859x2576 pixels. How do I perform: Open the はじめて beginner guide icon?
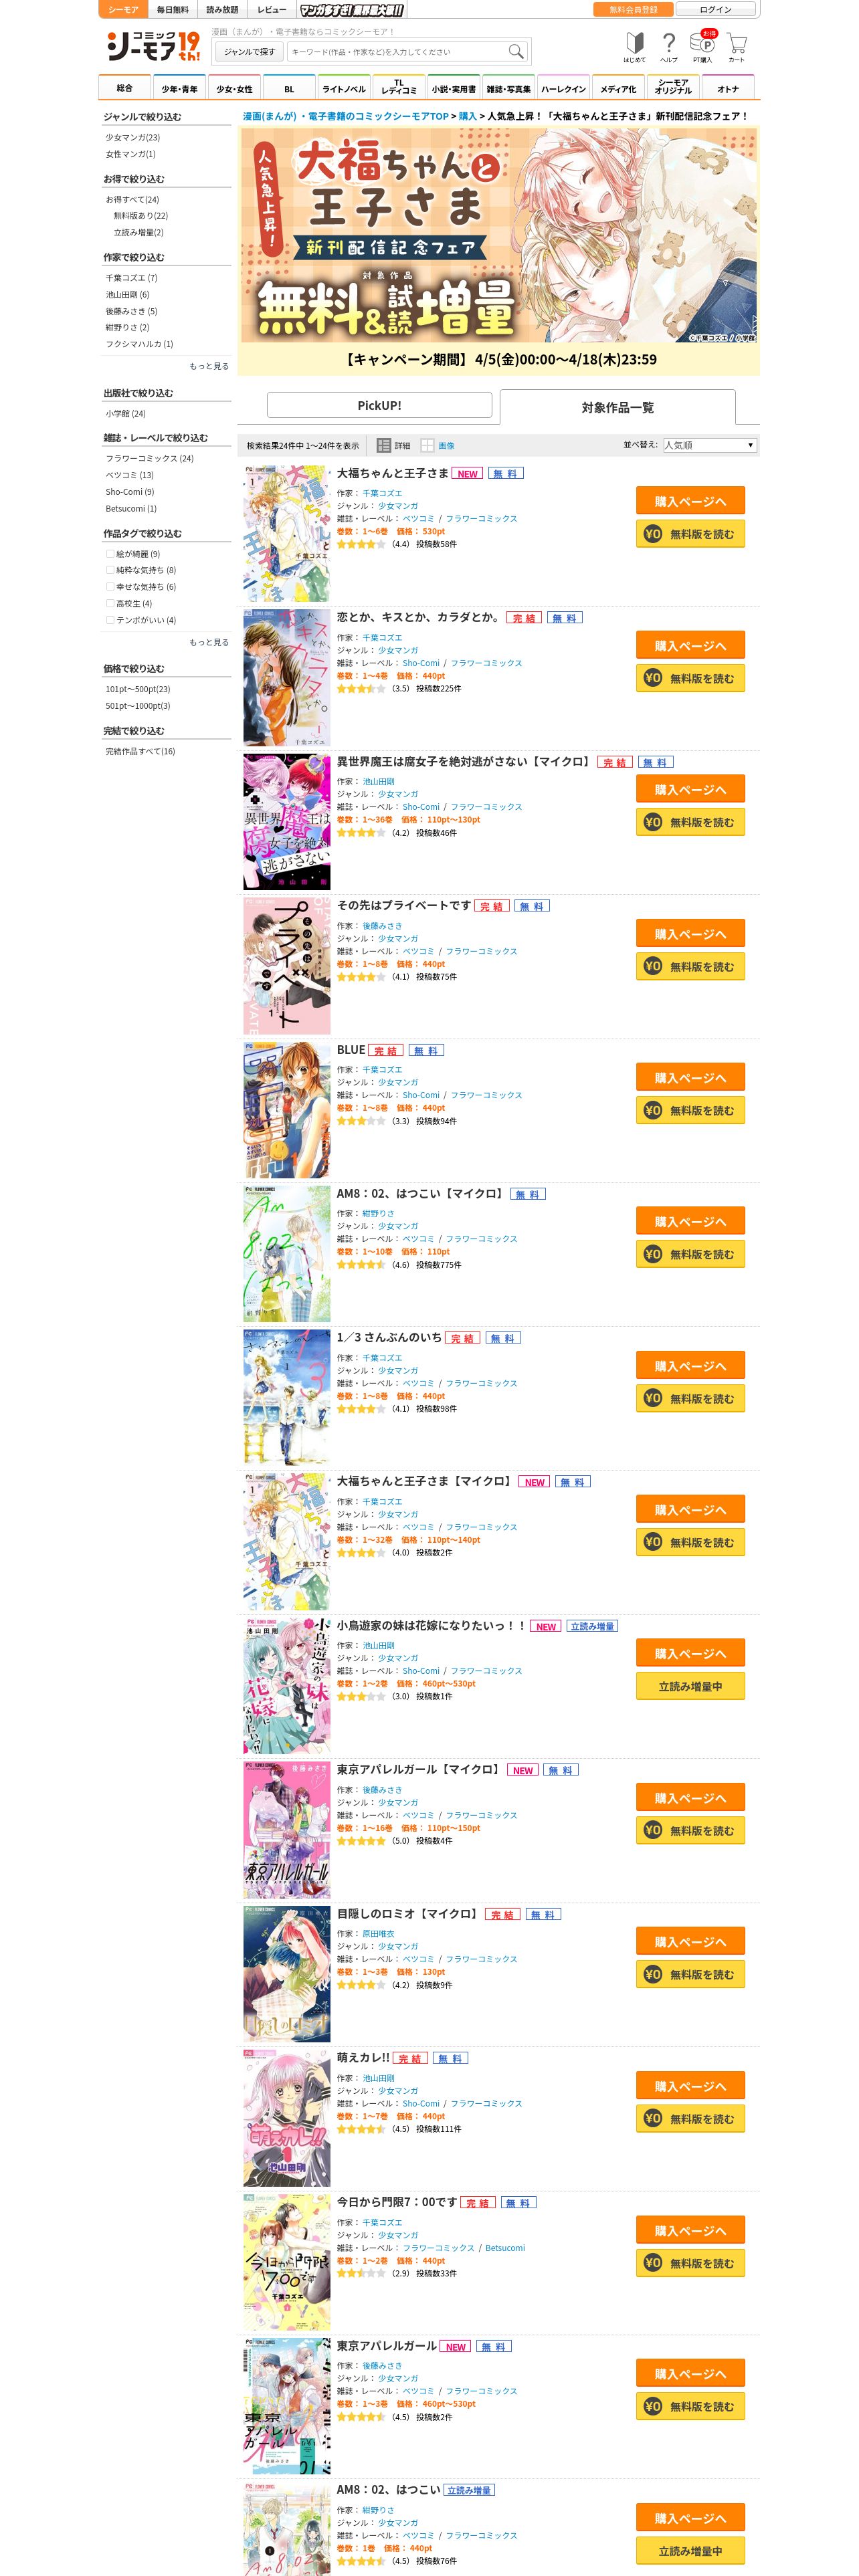click(x=634, y=47)
